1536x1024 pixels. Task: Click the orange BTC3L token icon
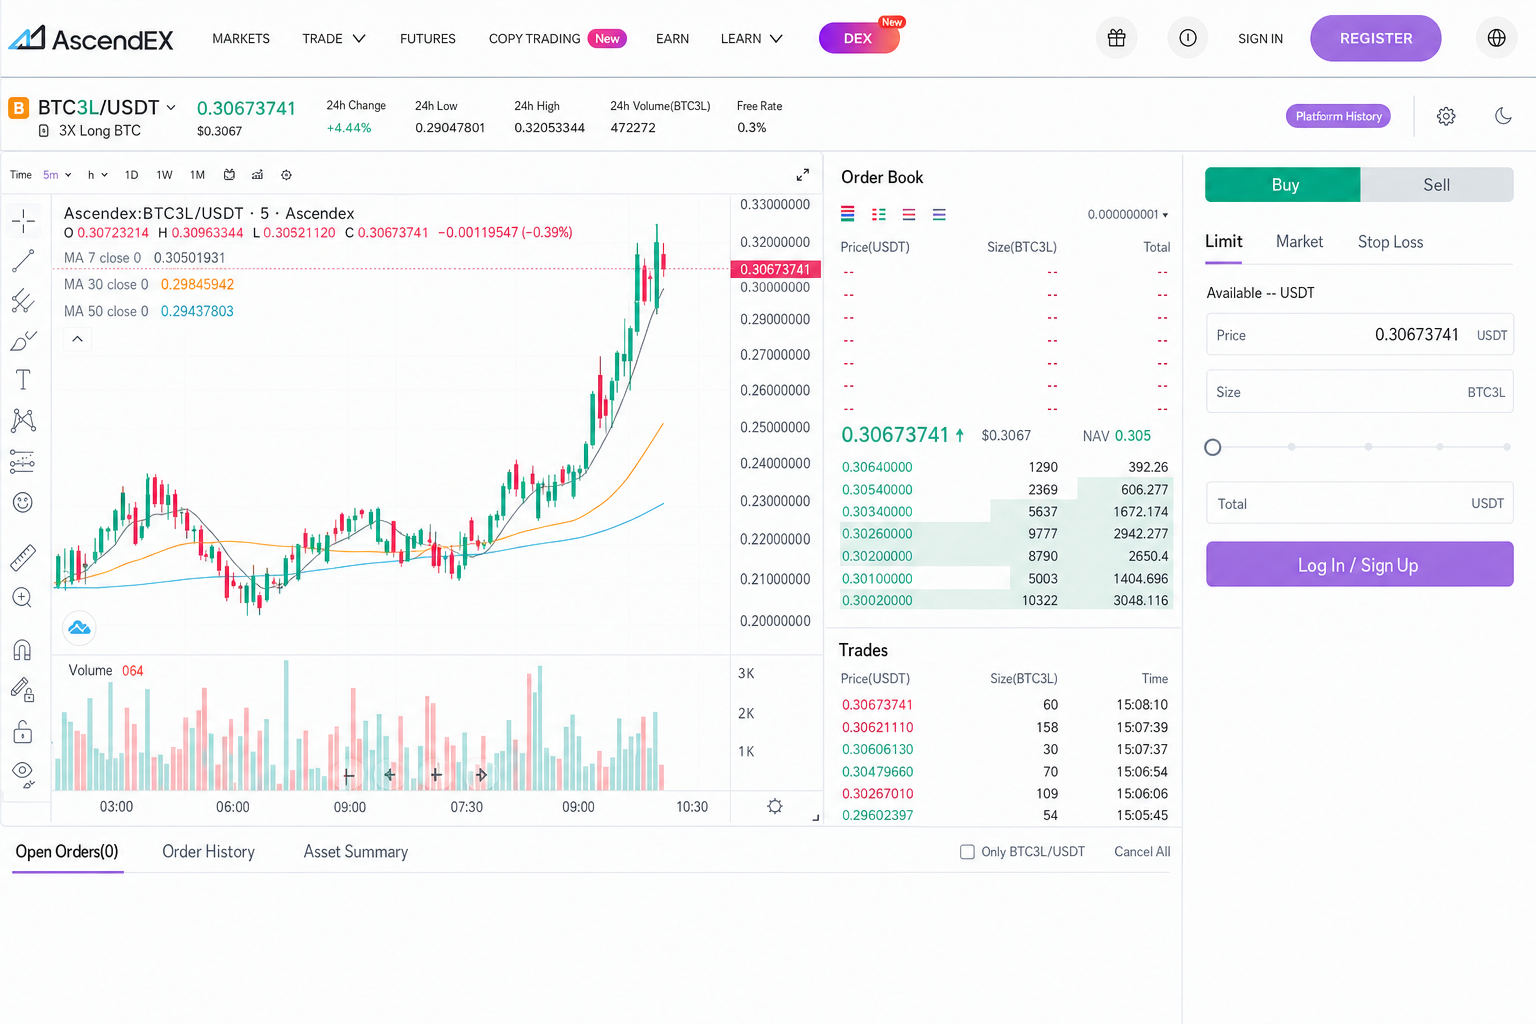coord(18,107)
